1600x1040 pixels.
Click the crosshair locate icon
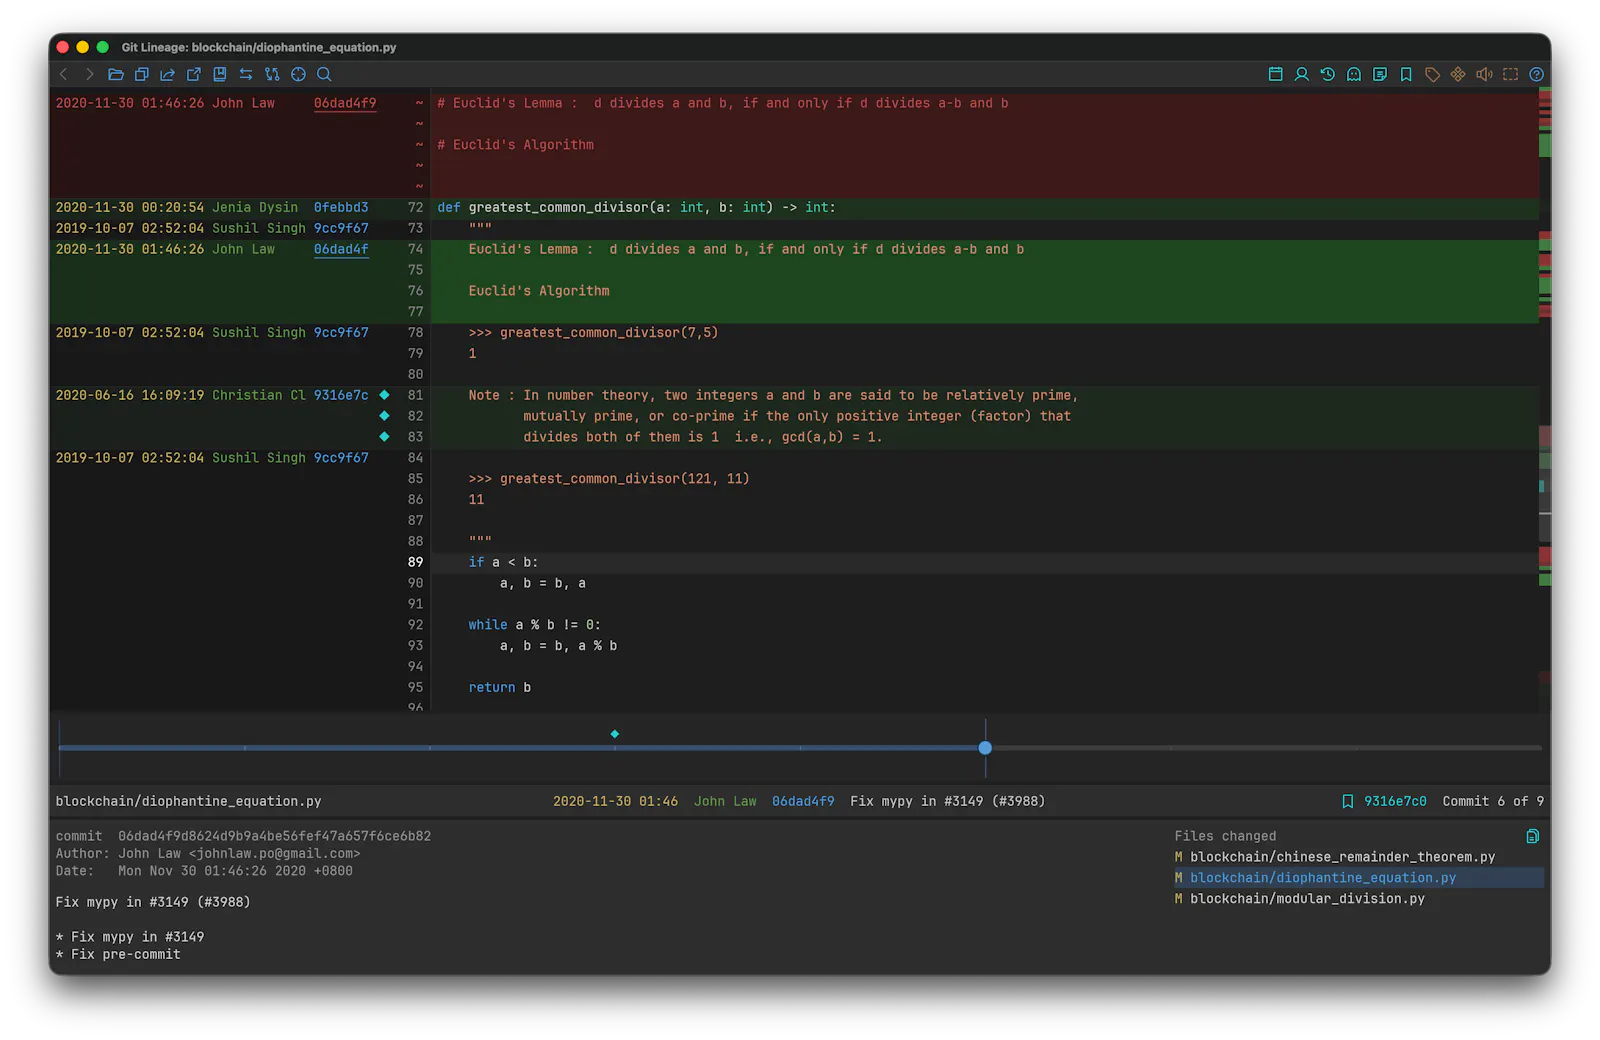(298, 74)
